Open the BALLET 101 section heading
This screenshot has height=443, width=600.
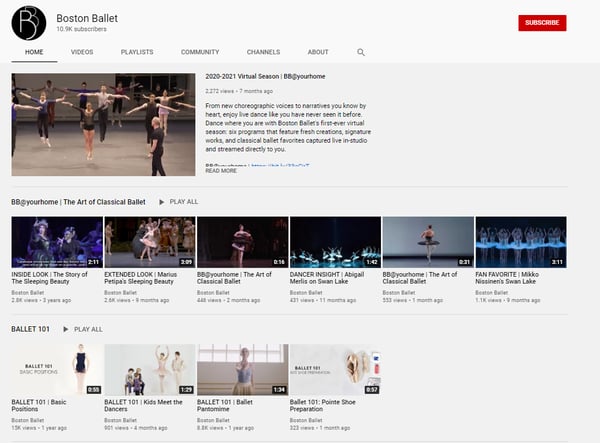[31, 329]
